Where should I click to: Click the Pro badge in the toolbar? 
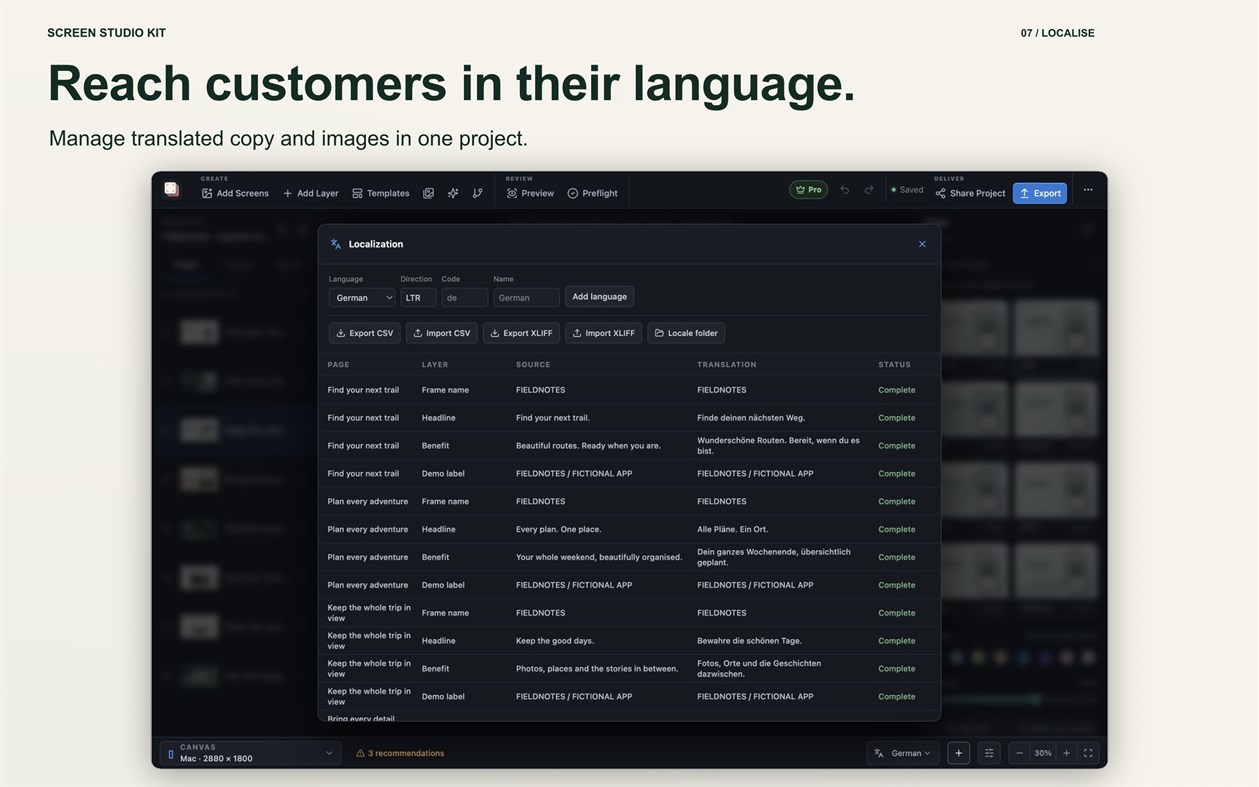coord(809,190)
